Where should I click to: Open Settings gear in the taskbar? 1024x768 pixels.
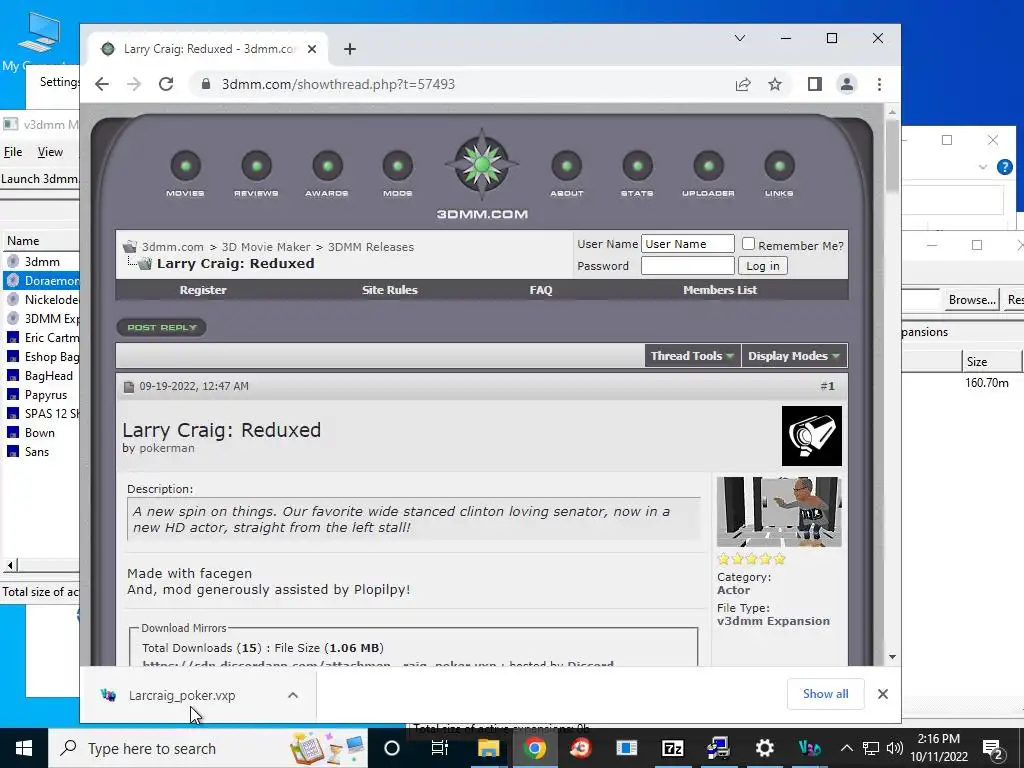pos(765,748)
